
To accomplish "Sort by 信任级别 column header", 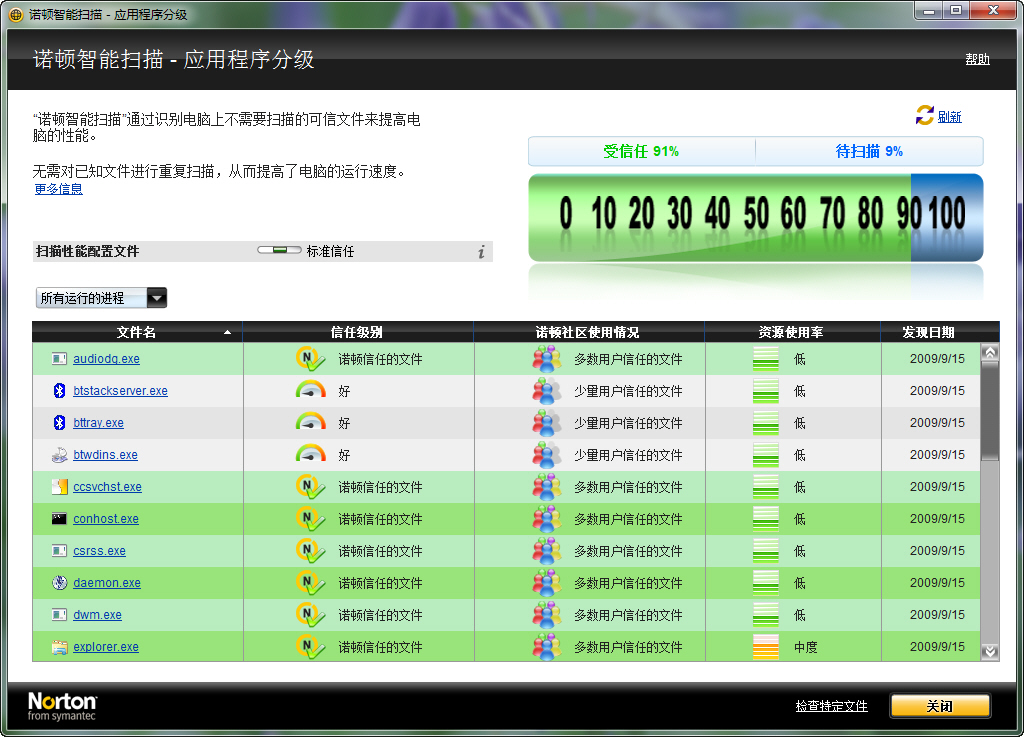I will pos(358,332).
